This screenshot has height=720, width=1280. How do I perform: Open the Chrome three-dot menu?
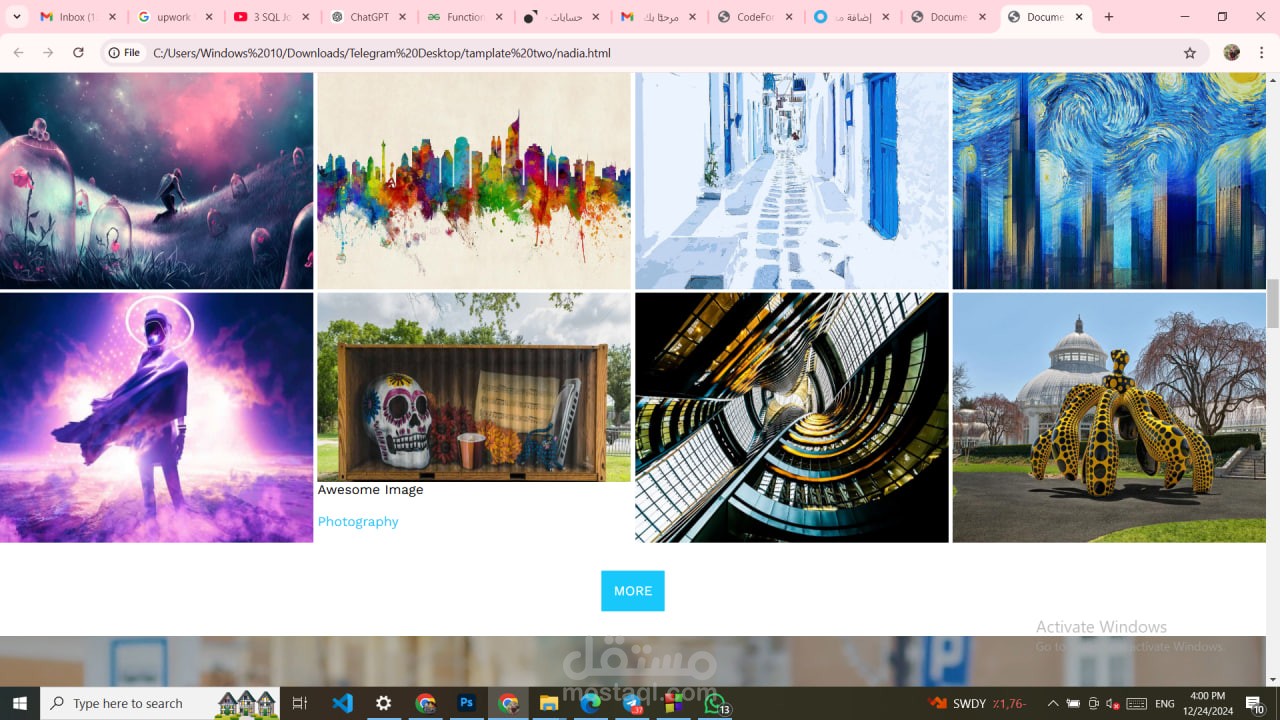point(1262,53)
